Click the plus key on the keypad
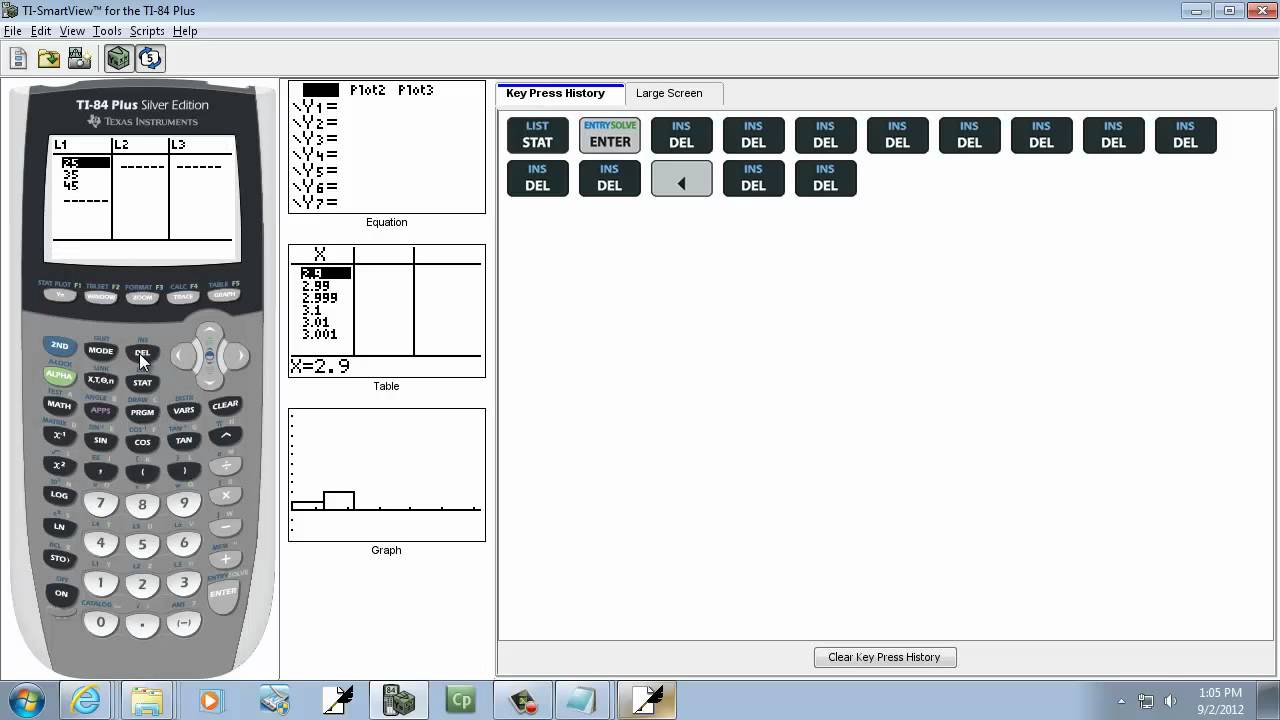1280x720 pixels. (225, 559)
